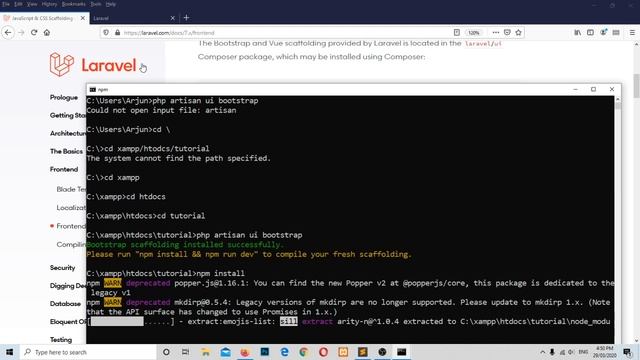Open a new Firefox tab

click(x=186, y=18)
